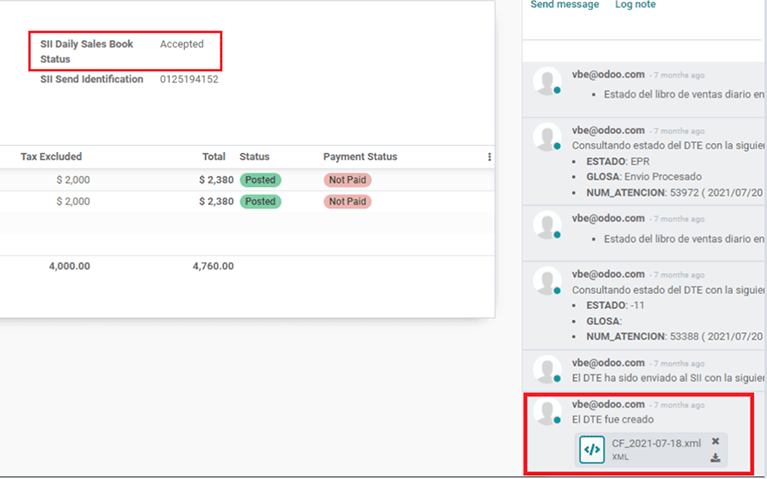Click the Not Paid badge in the second row
Screen dimensions: 767x479
pos(347,202)
